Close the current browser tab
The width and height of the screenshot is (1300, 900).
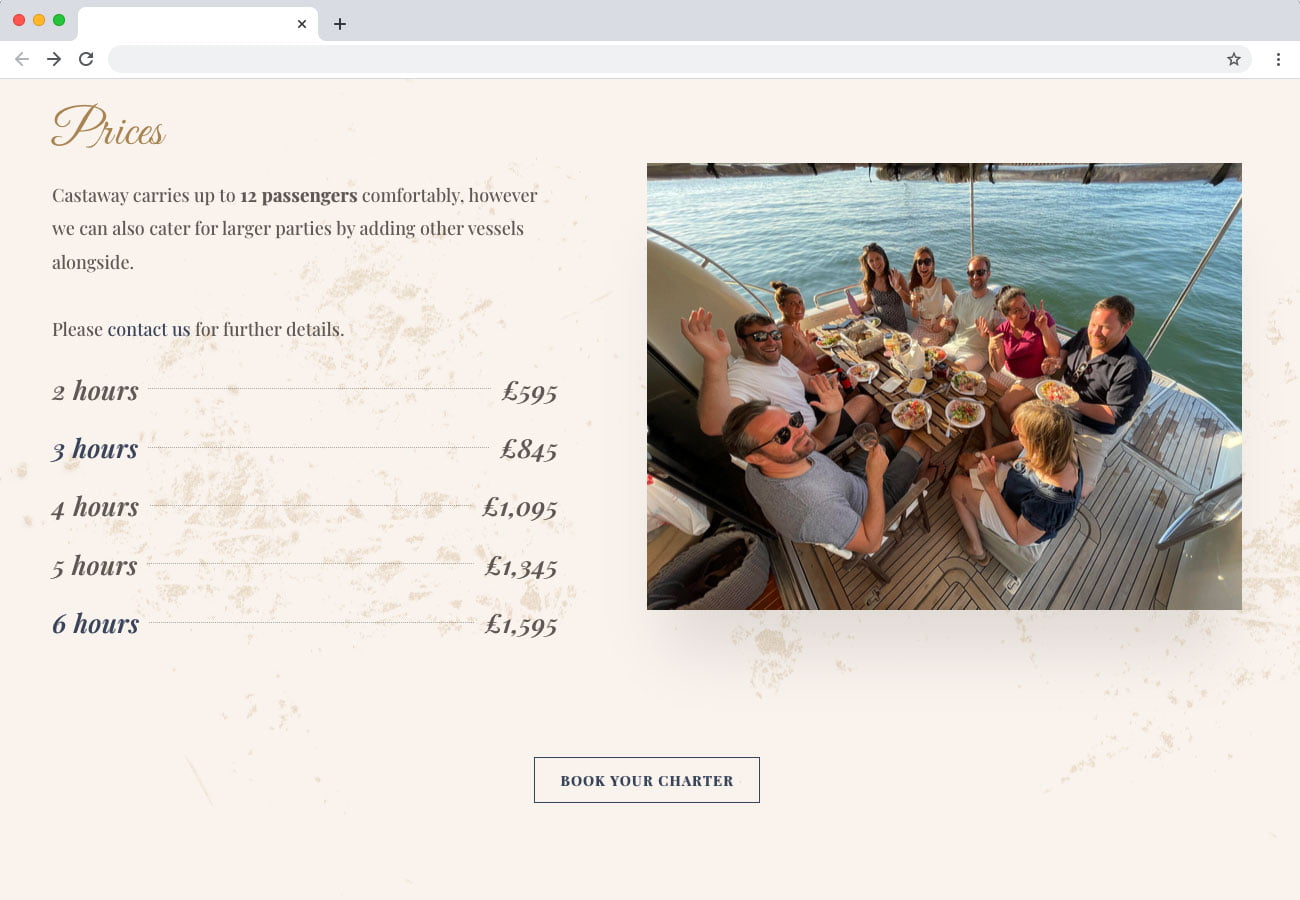pyautogui.click(x=302, y=24)
